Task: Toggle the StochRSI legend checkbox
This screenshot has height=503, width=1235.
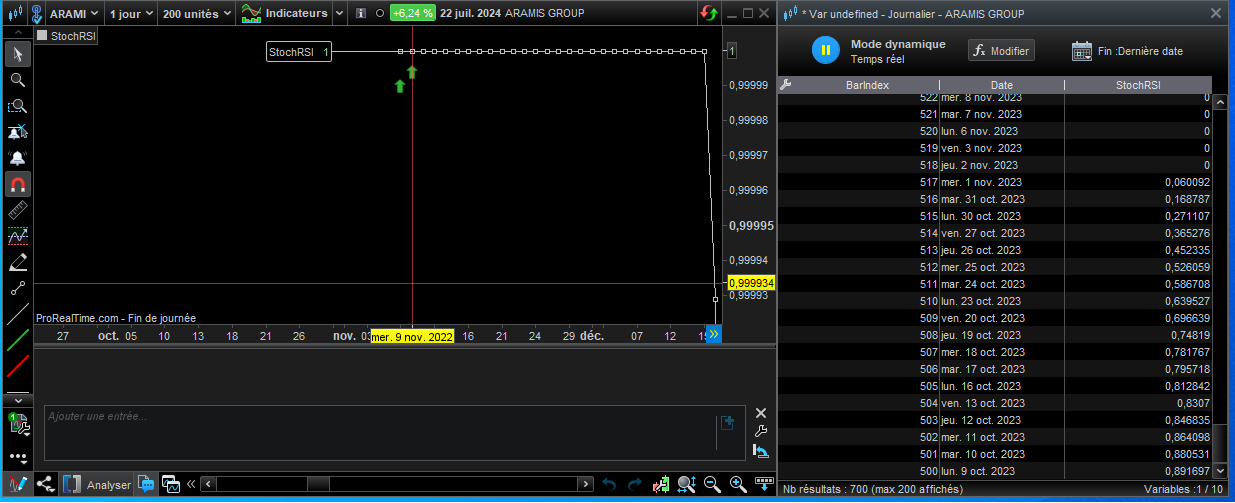Action: 42,35
